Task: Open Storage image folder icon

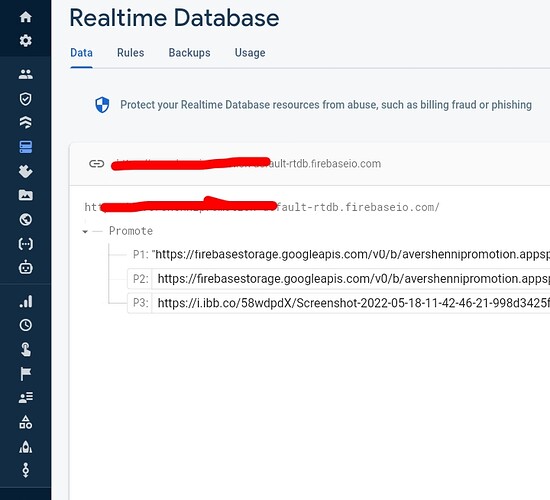Action: click(26, 195)
